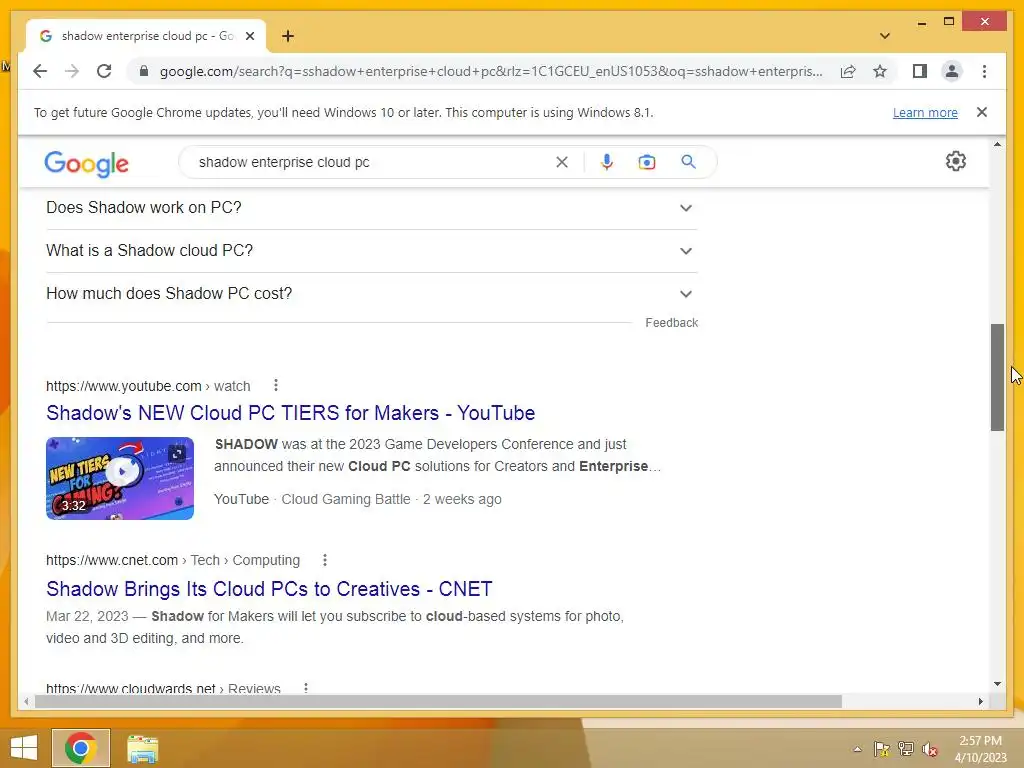Submit search with magnifier icon

pyautogui.click(x=688, y=161)
